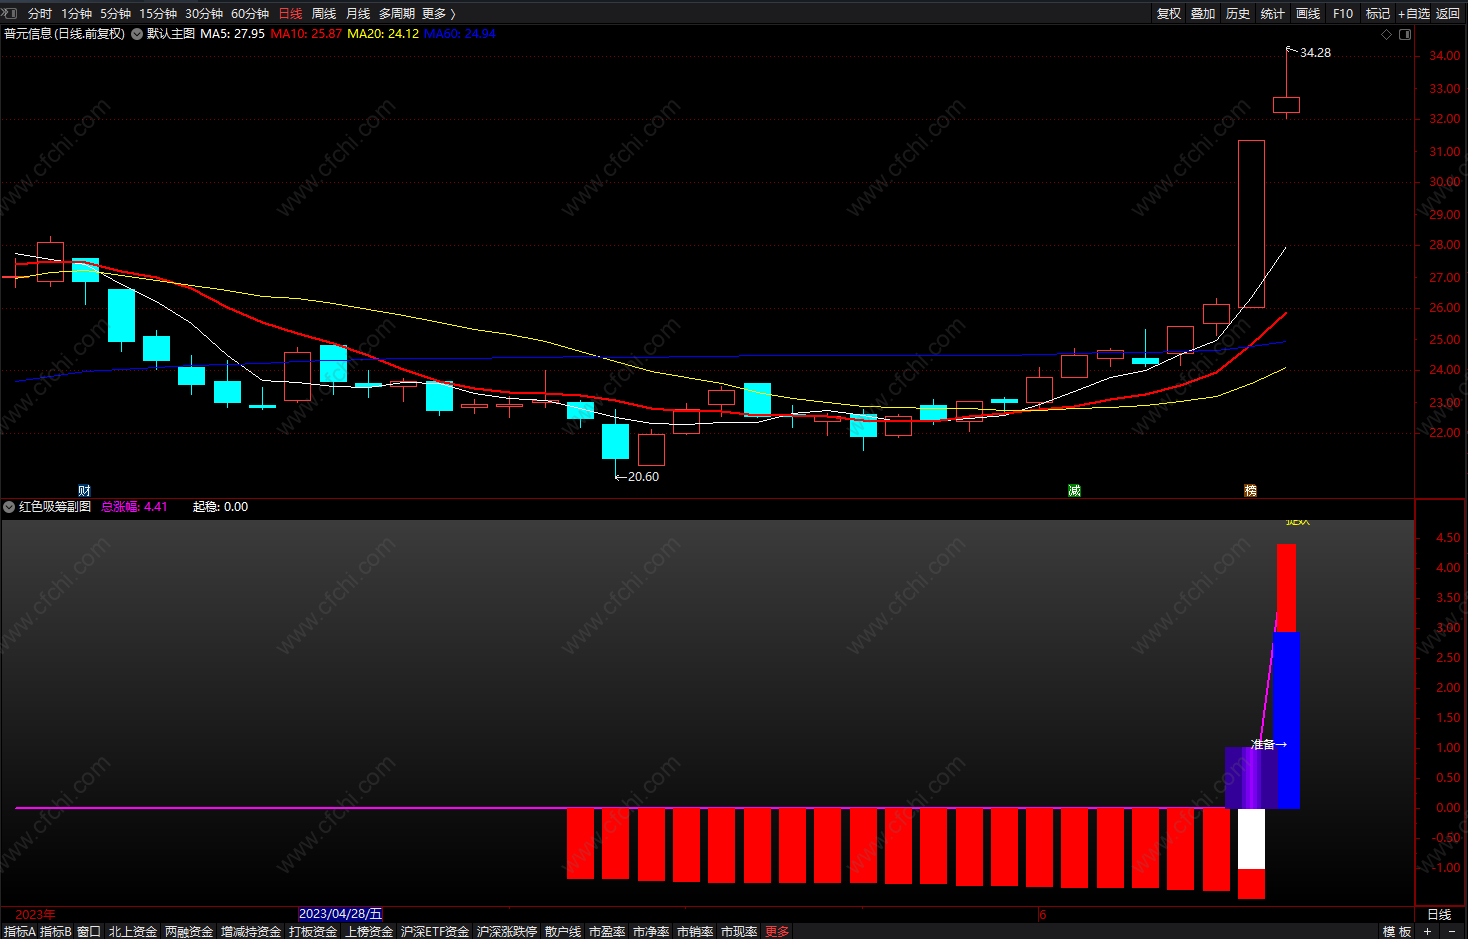Click the 财 financial marker on the chart
The image size is (1468, 939).
point(84,490)
